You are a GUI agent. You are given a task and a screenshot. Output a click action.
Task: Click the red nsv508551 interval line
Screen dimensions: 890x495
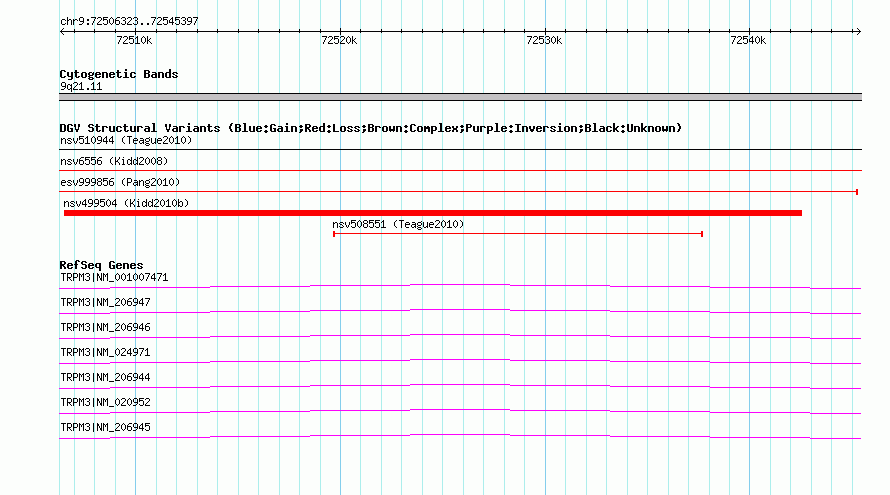pyautogui.click(x=518, y=234)
